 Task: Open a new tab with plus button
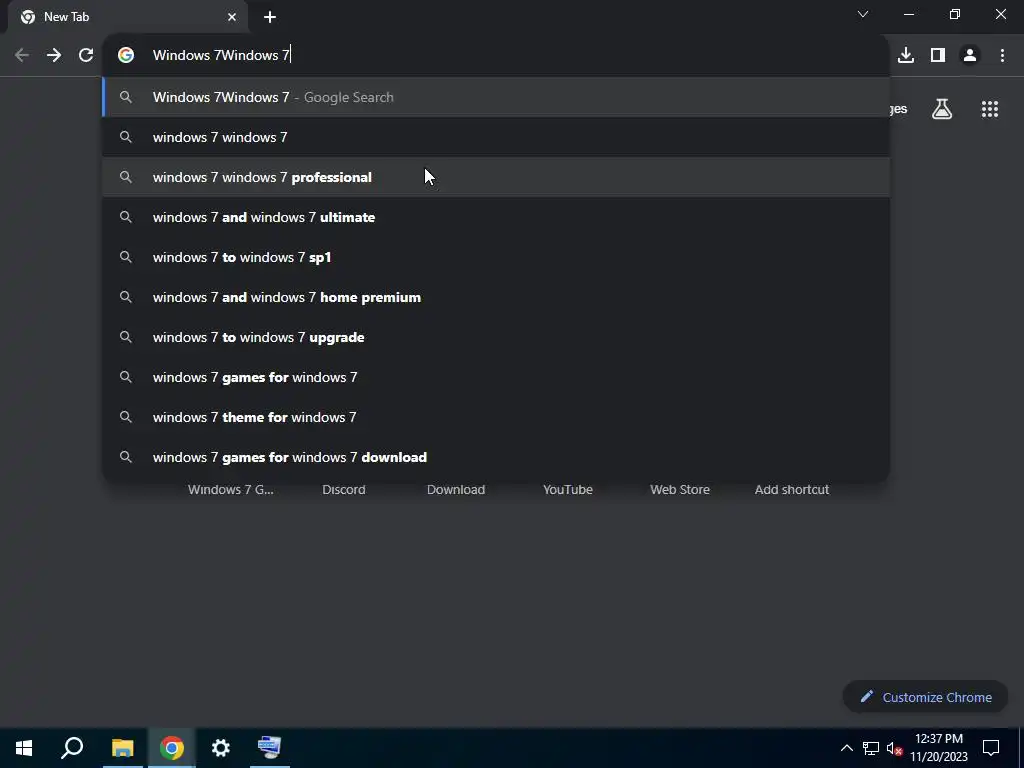tap(270, 17)
